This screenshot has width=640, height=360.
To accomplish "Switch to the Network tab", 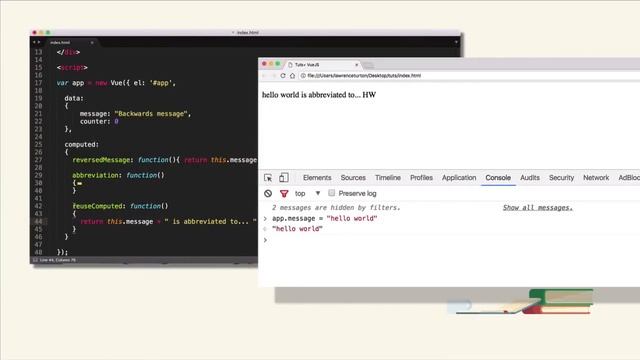I will 596,178.
